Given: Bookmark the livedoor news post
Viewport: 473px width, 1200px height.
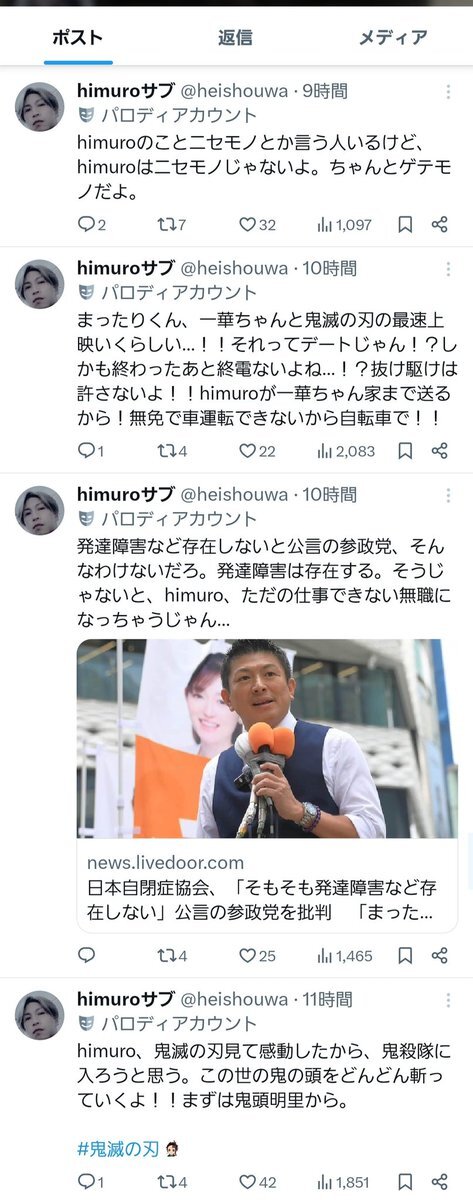Looking at the screenshot, I should point(405,956).
